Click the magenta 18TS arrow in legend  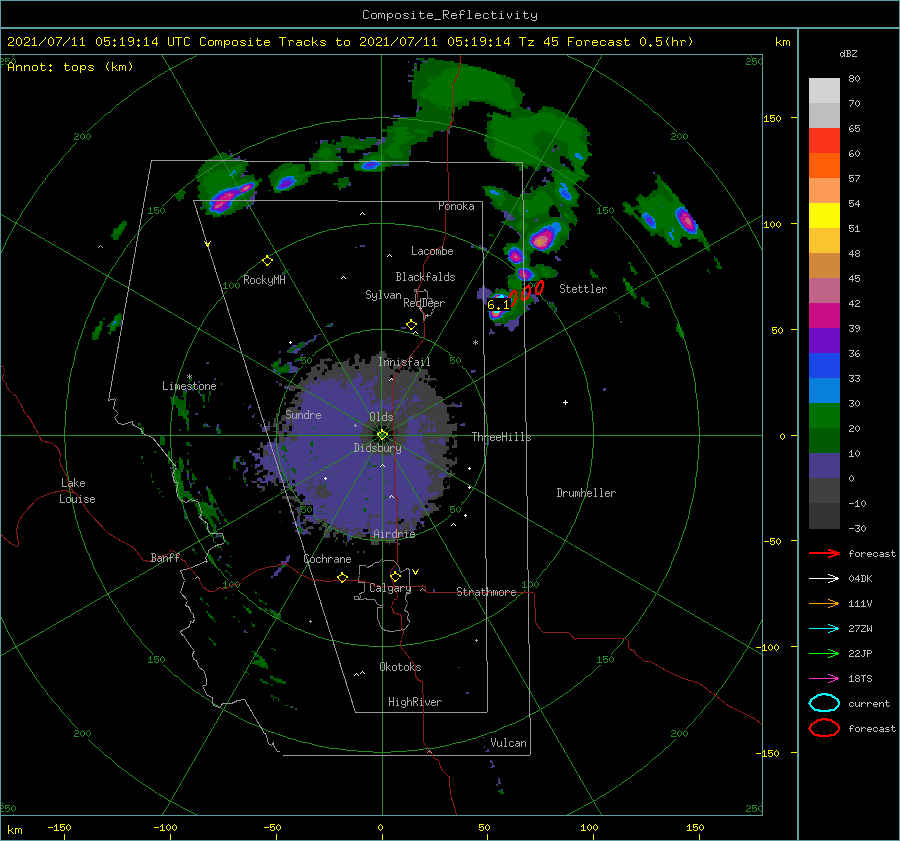(824, 679)
